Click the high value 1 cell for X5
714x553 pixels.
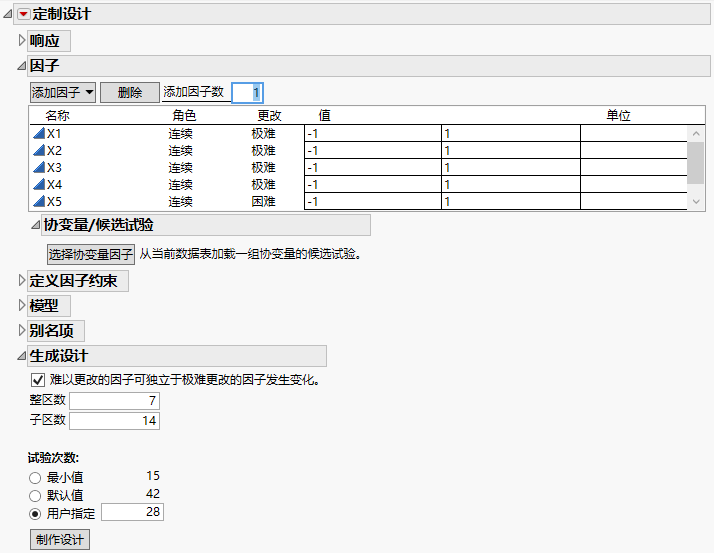coord(511,201)
